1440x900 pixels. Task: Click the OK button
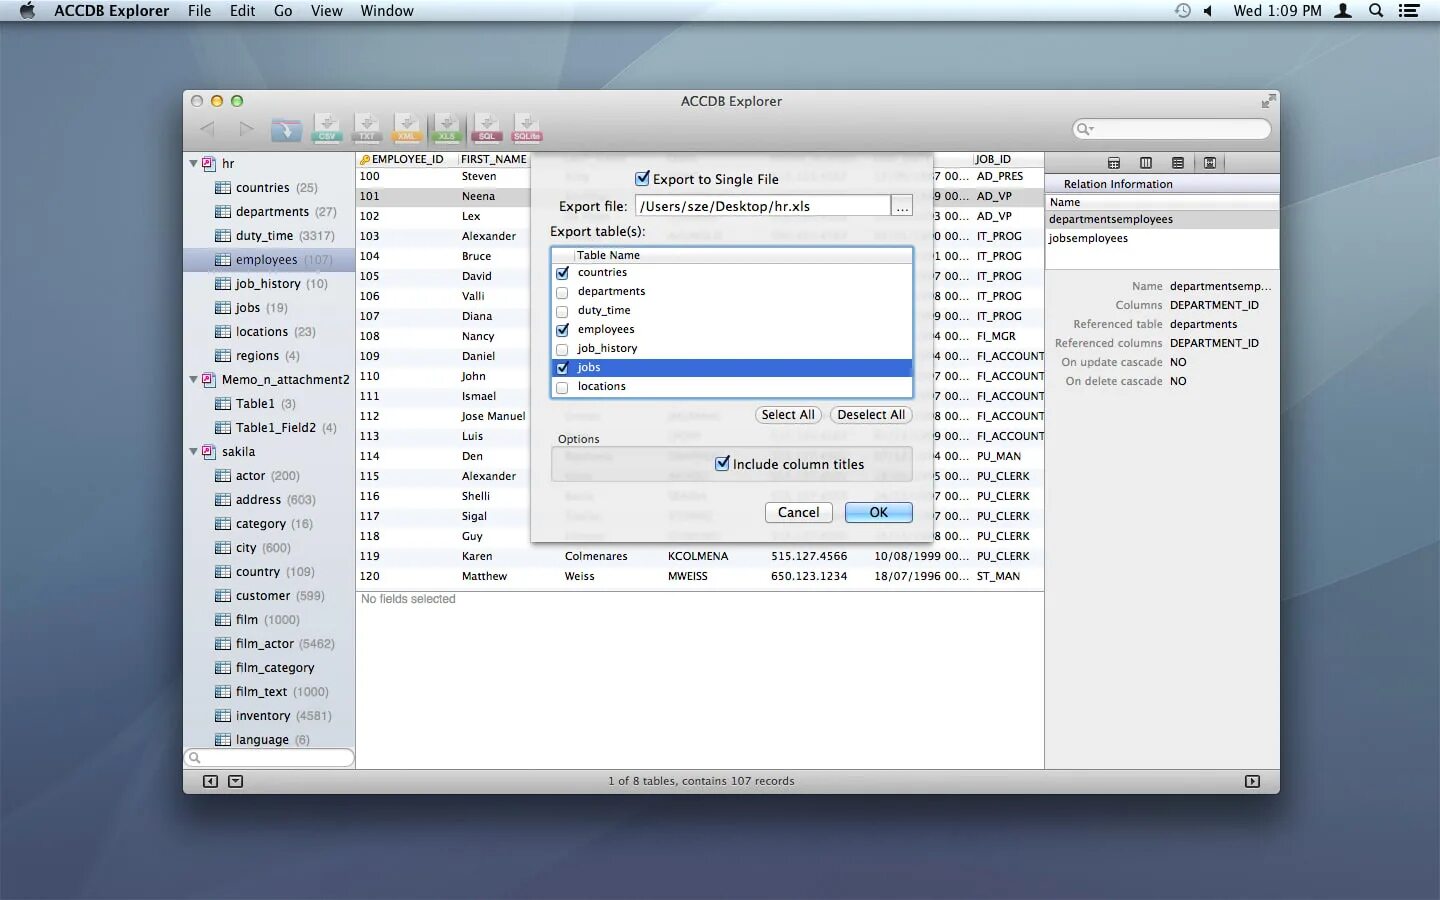[878, 512]
